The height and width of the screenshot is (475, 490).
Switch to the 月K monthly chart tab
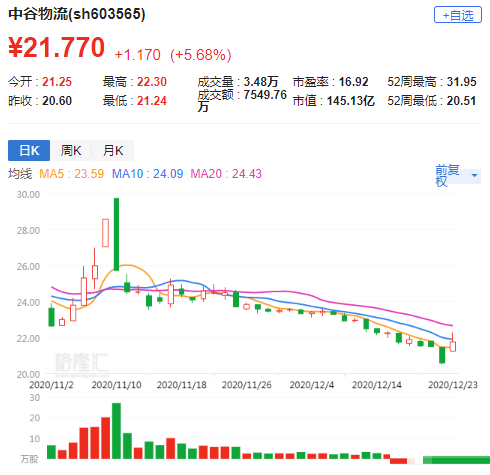113,150
